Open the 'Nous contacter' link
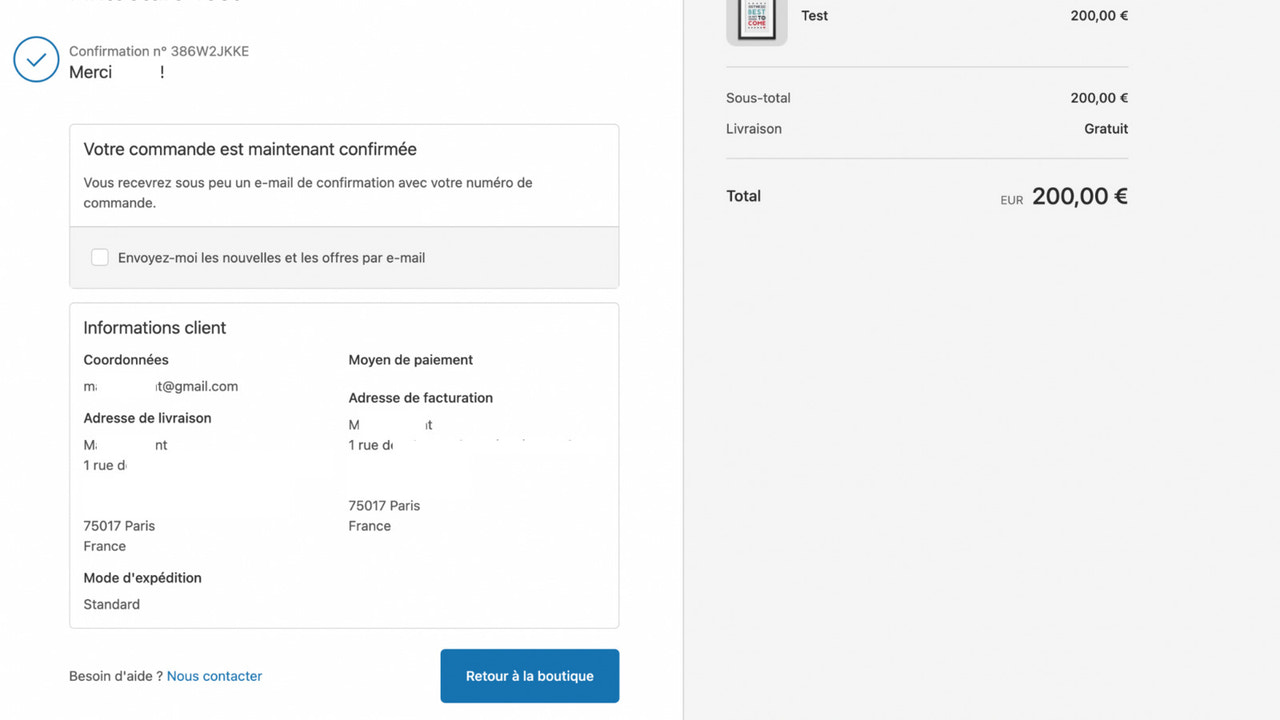The width and height of the screenshot is (1280, 720). [214, 676]
